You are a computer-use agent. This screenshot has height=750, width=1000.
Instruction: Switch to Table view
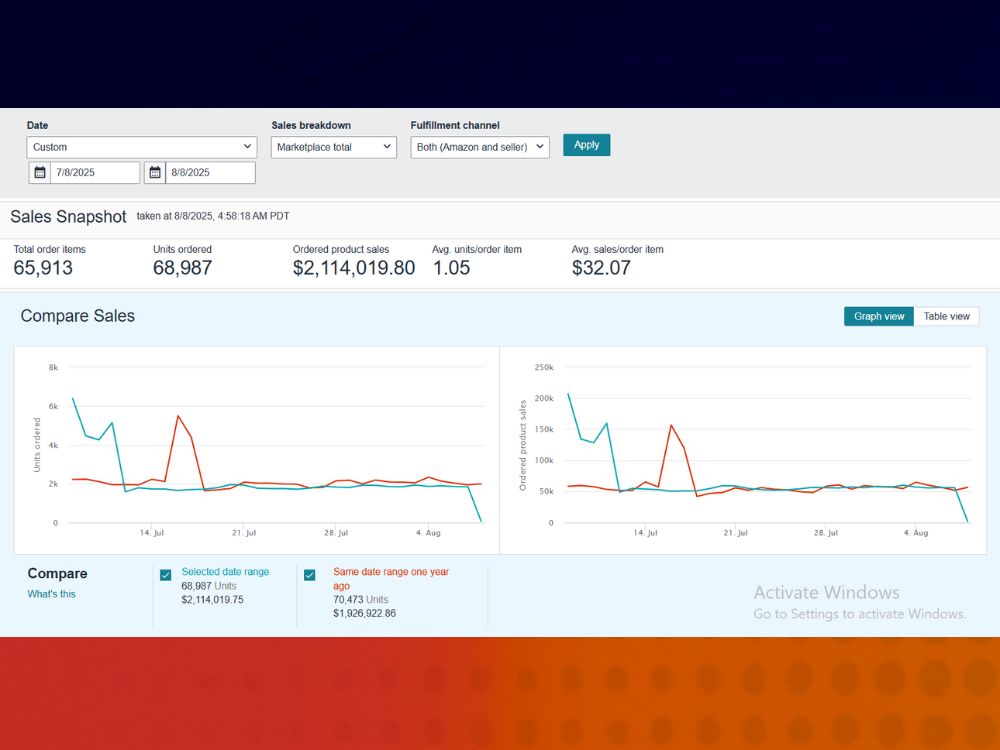pos(946,316)
